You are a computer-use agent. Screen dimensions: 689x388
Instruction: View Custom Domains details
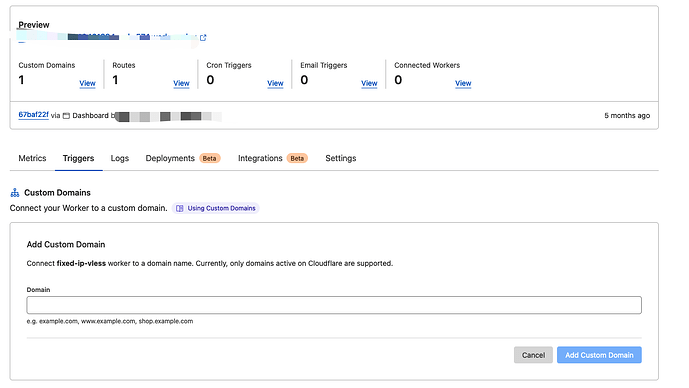click(87, 83)
